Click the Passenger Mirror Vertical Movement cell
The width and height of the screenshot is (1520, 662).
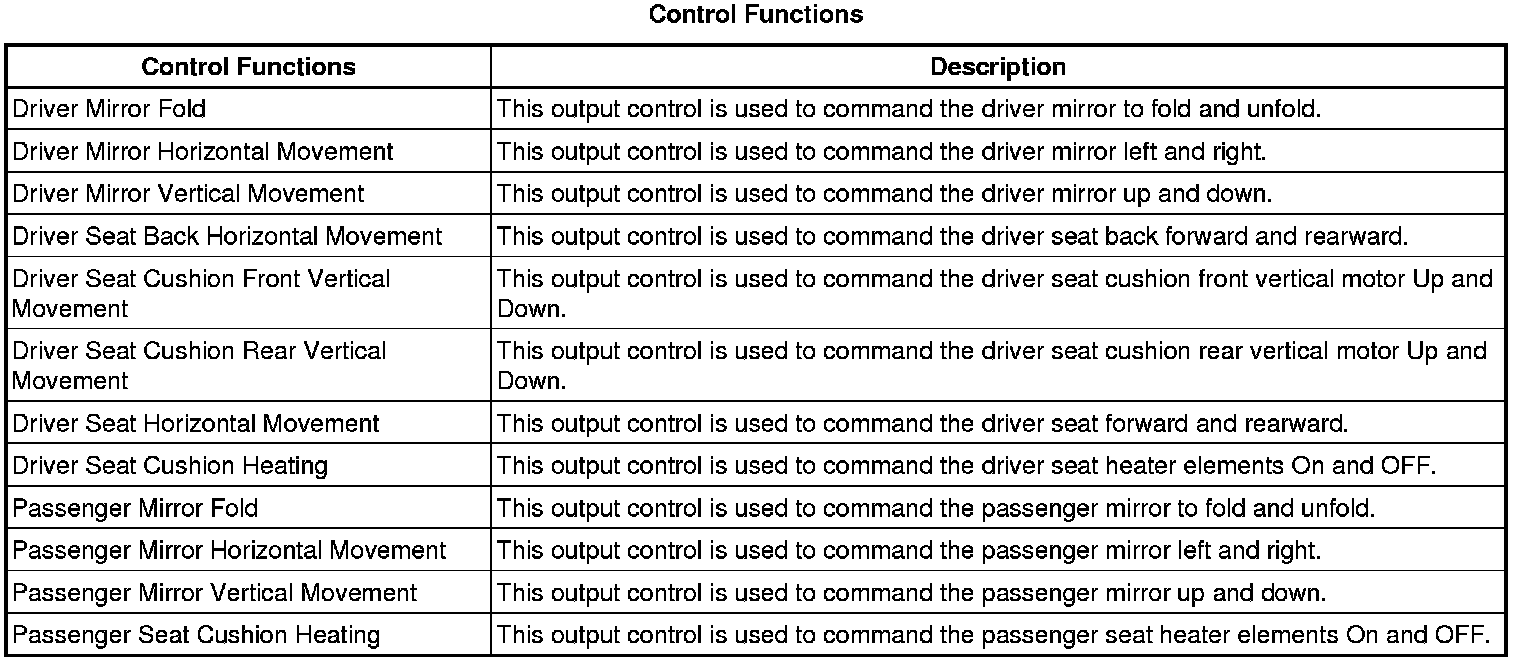215,592
